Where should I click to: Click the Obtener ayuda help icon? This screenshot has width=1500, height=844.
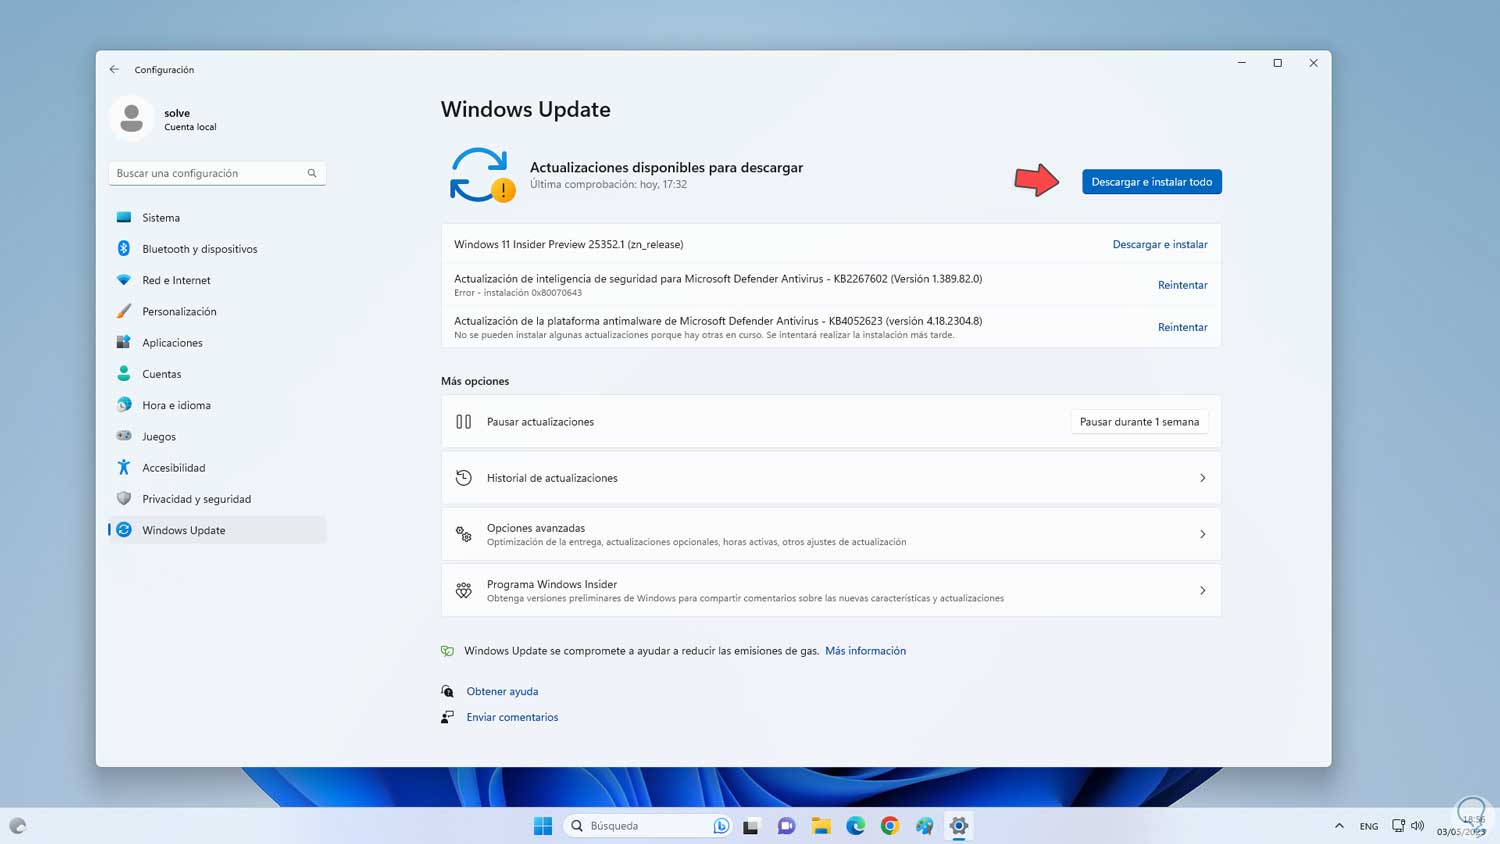[x=447, y=691]
